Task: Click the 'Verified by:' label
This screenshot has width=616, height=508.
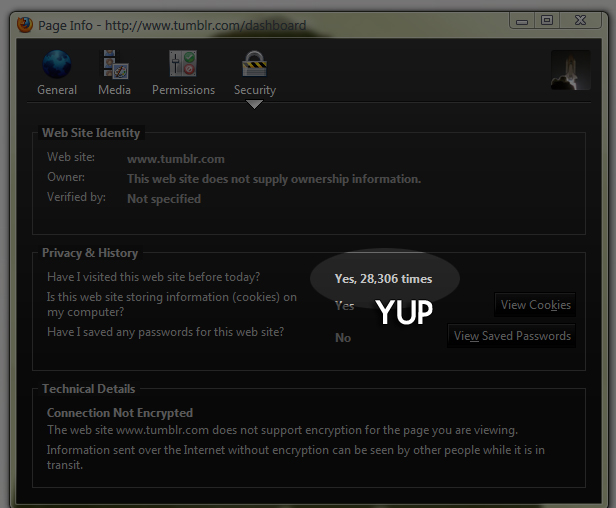Action: pyautogui.click(x=76, y=197)
